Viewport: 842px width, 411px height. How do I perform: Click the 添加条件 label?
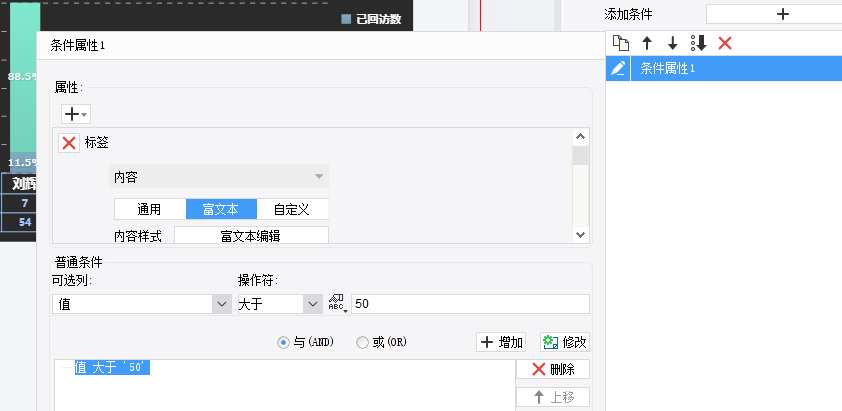(628, 15)
